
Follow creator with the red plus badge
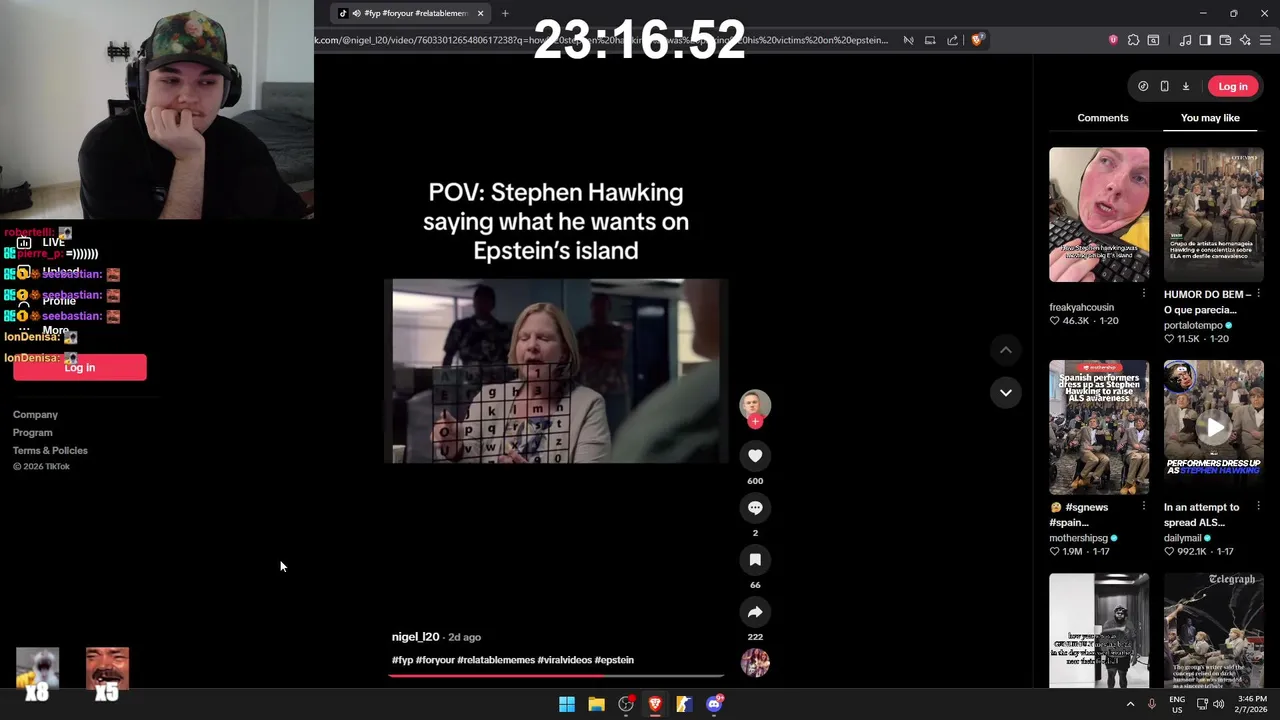point(755,422)
